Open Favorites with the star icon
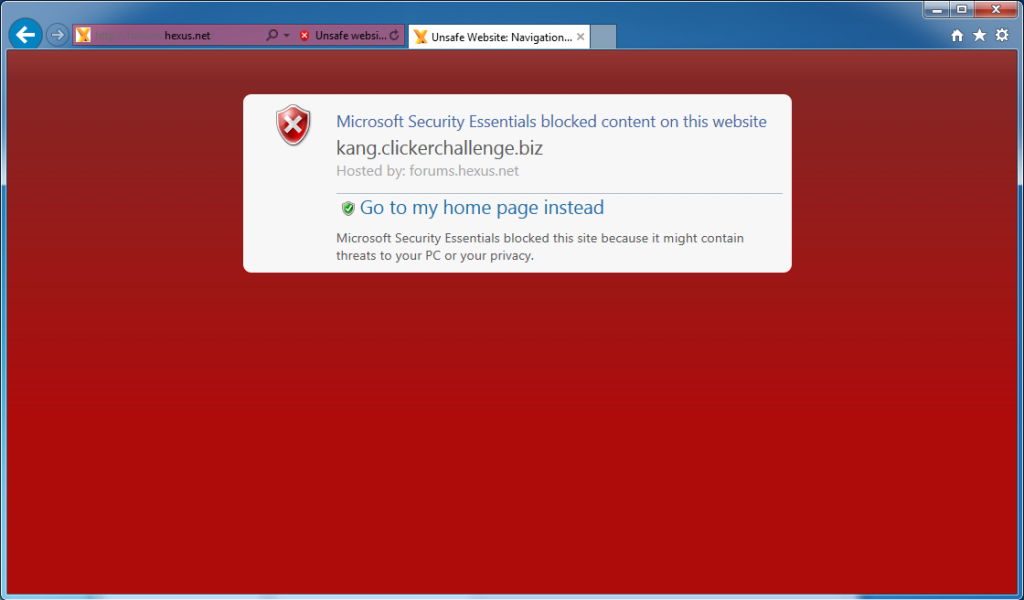Image resolution: width=1024 pixels, height=600 pixels. tap(980, 35)
